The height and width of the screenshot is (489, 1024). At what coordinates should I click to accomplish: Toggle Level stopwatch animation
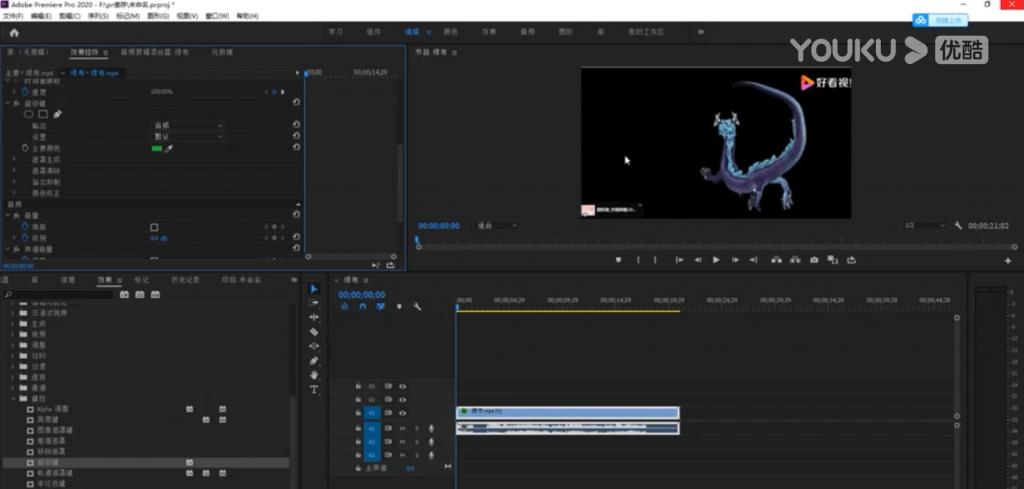pos(25,238)
